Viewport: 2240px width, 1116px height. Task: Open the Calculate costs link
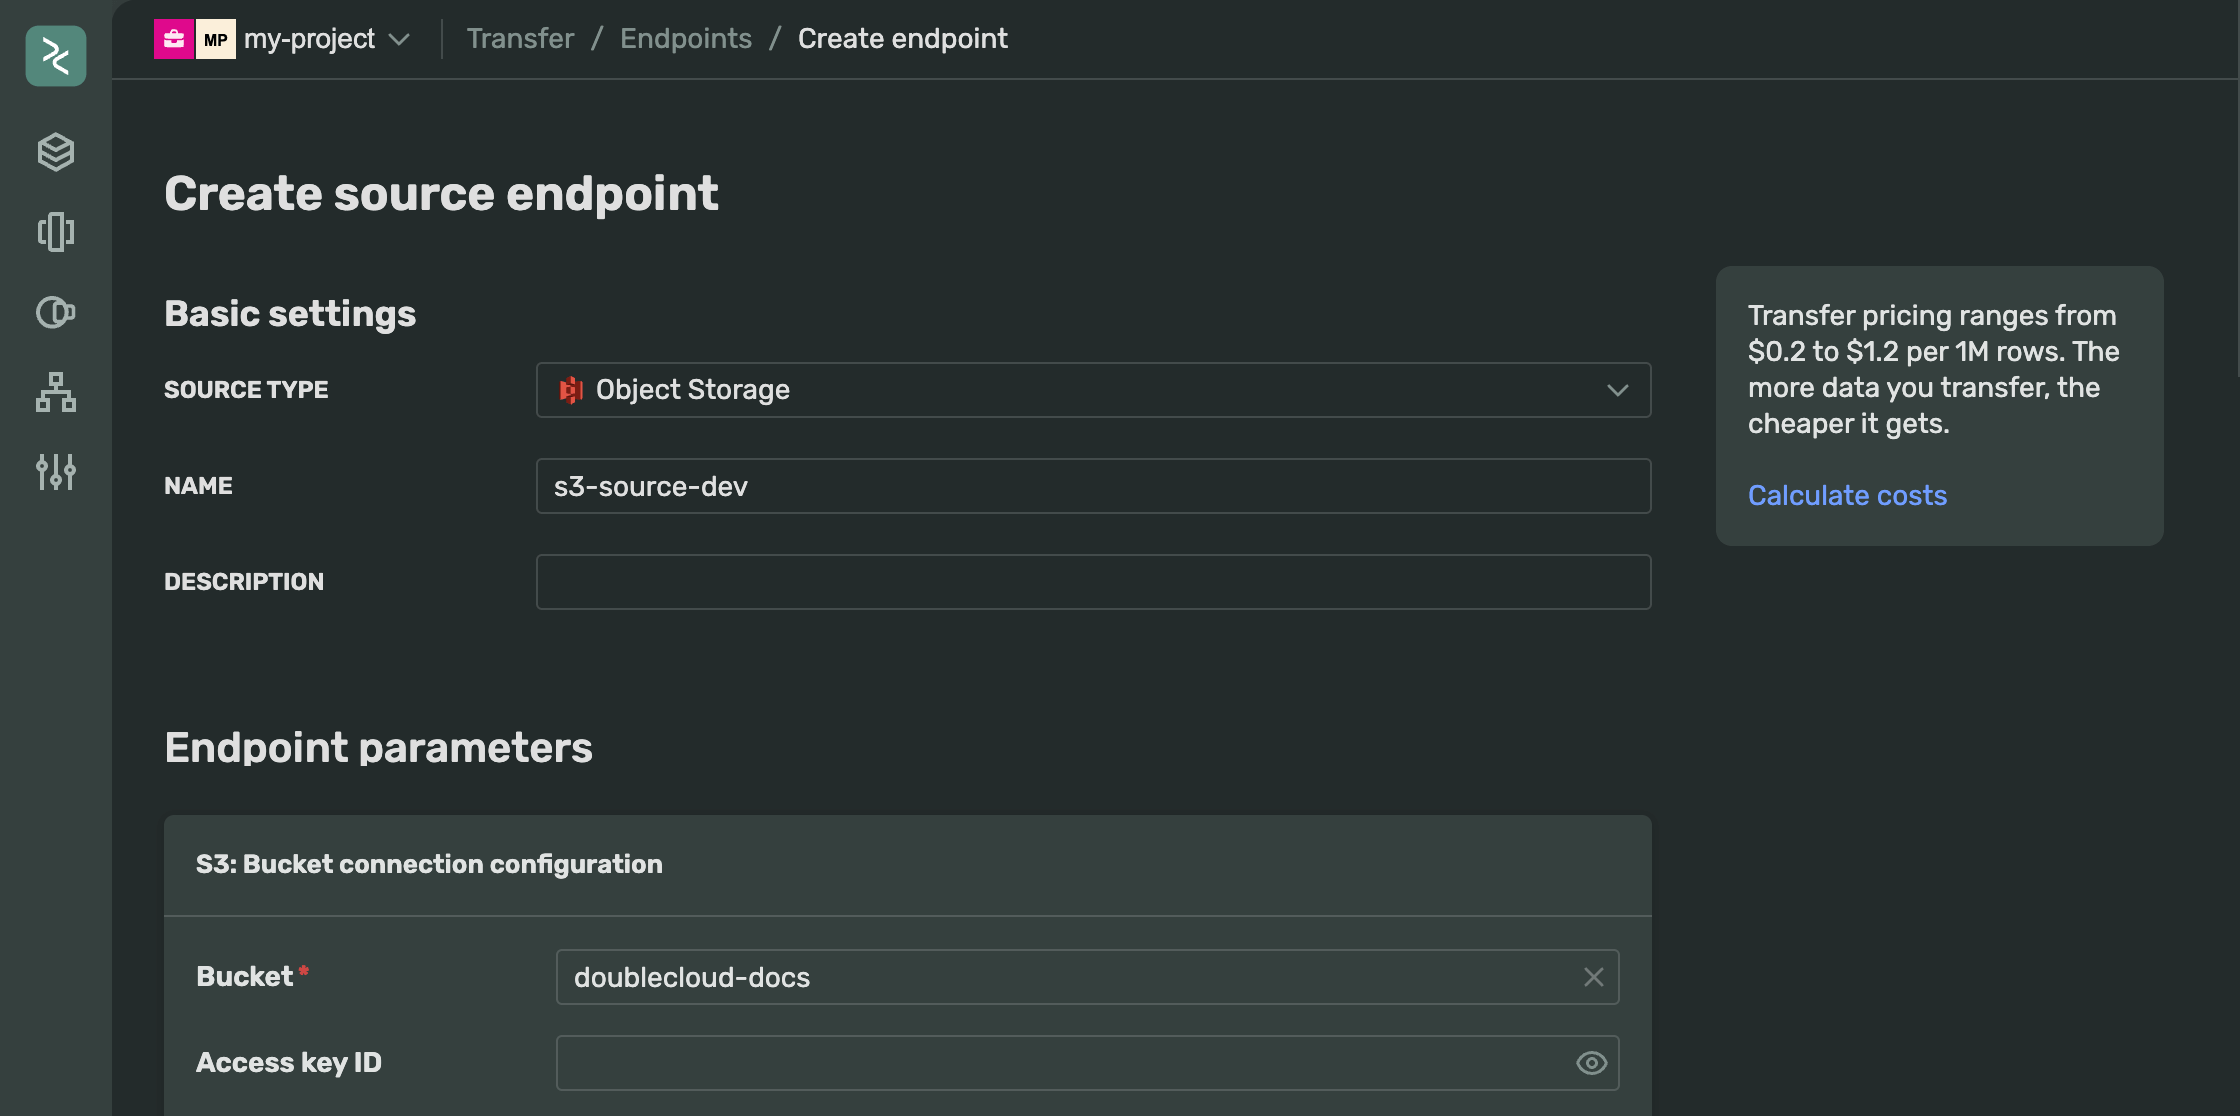[x=1847, y=495]
